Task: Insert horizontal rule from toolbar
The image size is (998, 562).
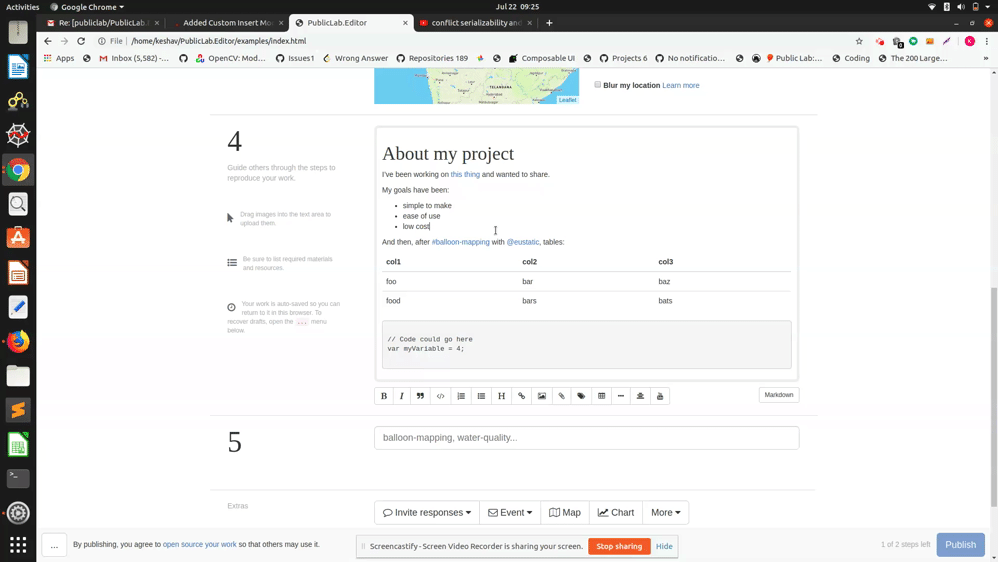Action: [x=621, y=396]
